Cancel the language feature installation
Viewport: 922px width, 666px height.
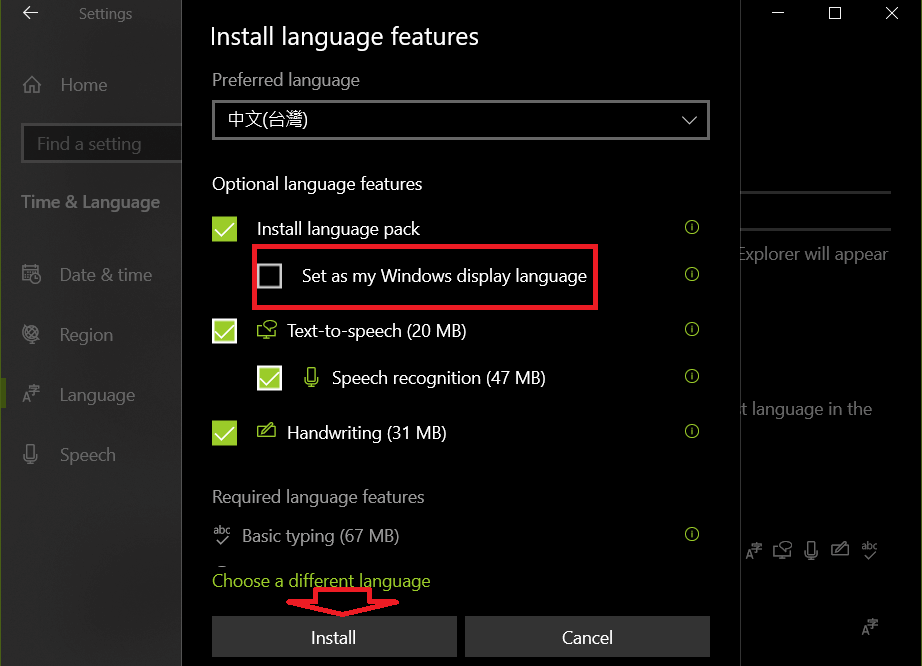(x=587, y=637)
